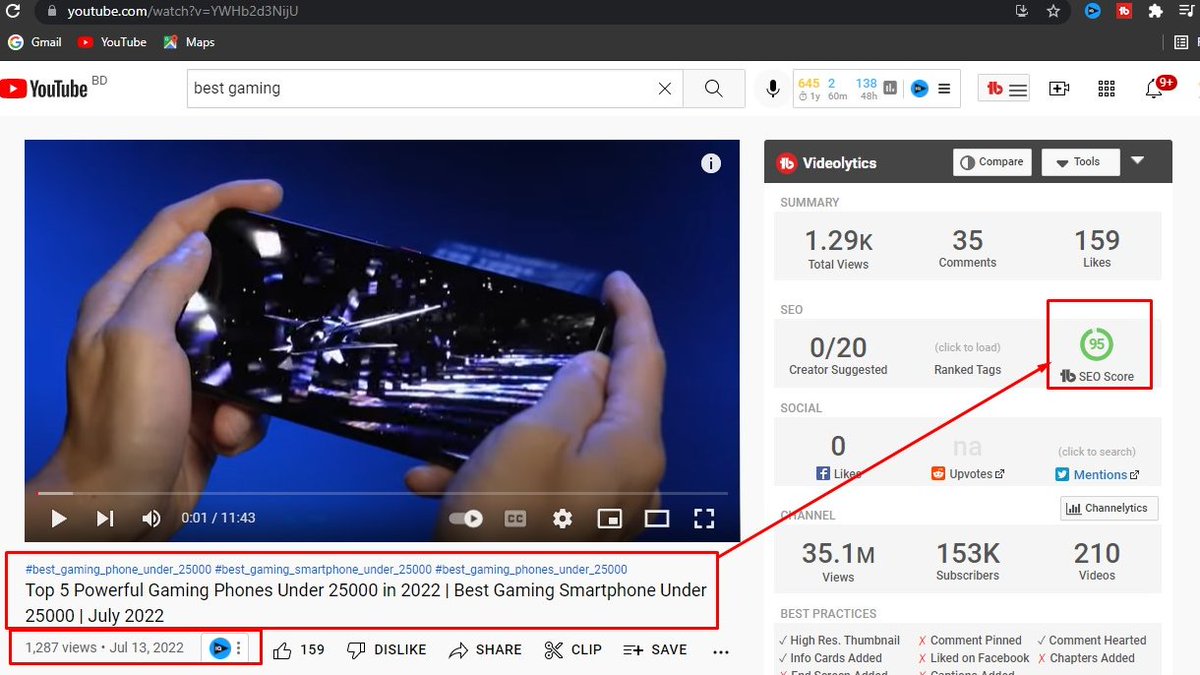Open the Channelytics button

[1109, 508]
